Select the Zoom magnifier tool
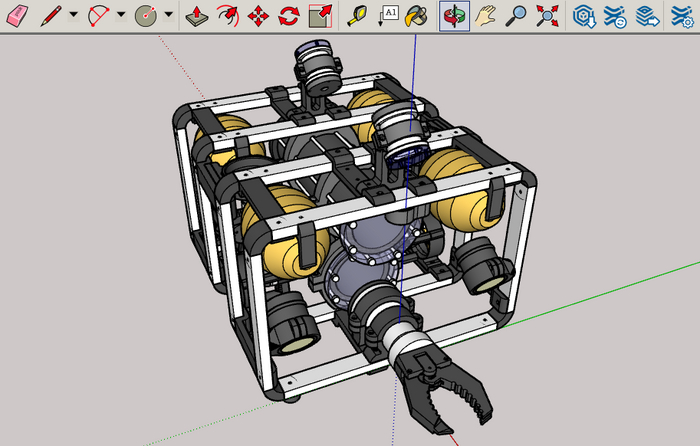The width and height of the screenshot is (700, 446). (x=516, y=15)
